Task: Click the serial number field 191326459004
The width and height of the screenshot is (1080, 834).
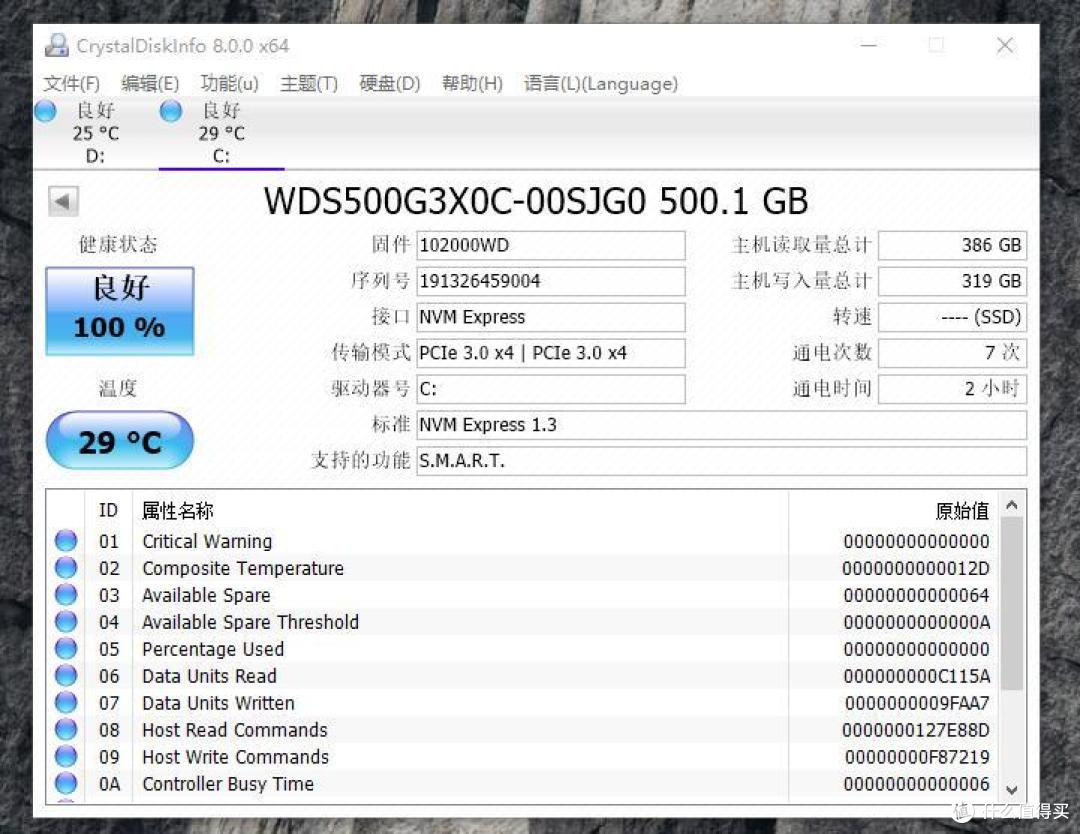Action: point(550,281)
